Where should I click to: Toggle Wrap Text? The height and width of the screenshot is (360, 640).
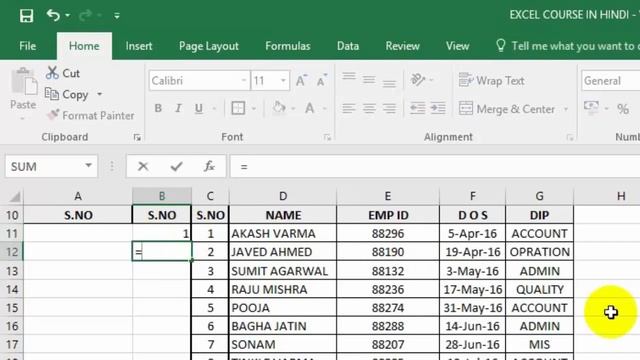491,80
